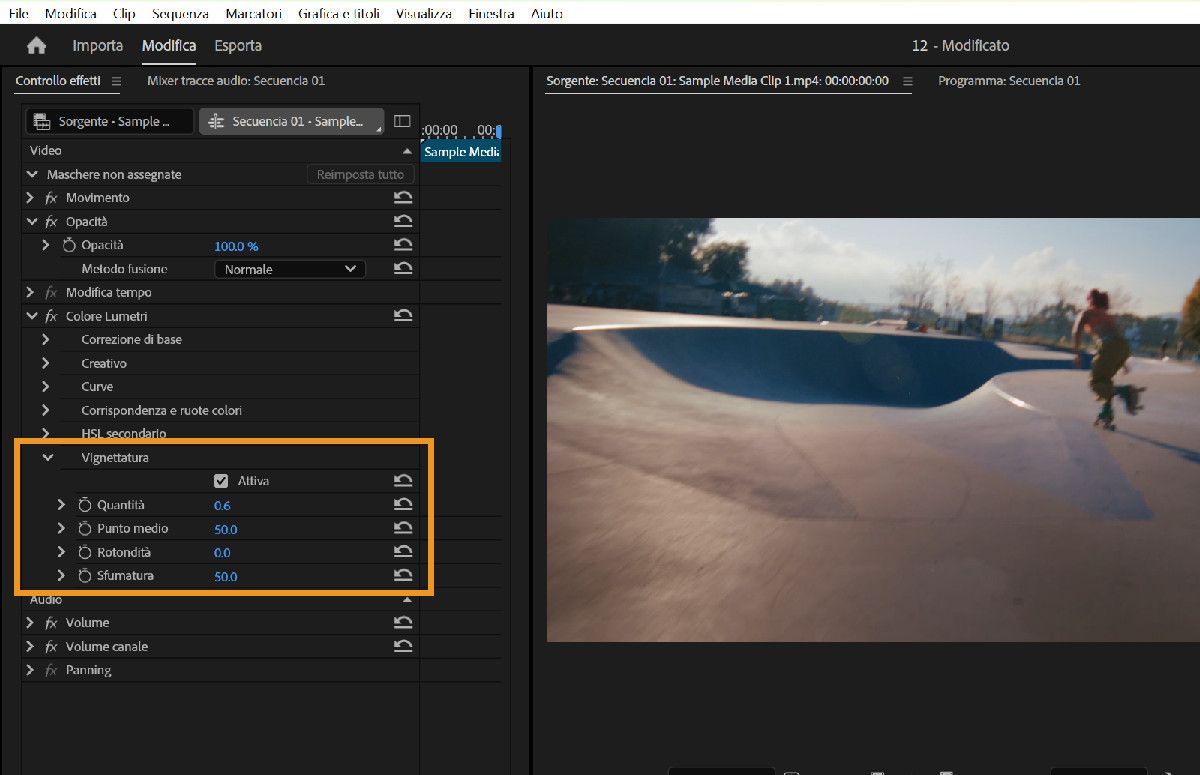The width and height of the screenshot is (1200, 775).
Task: Expand the Panning effect
Action: [30, 670]
